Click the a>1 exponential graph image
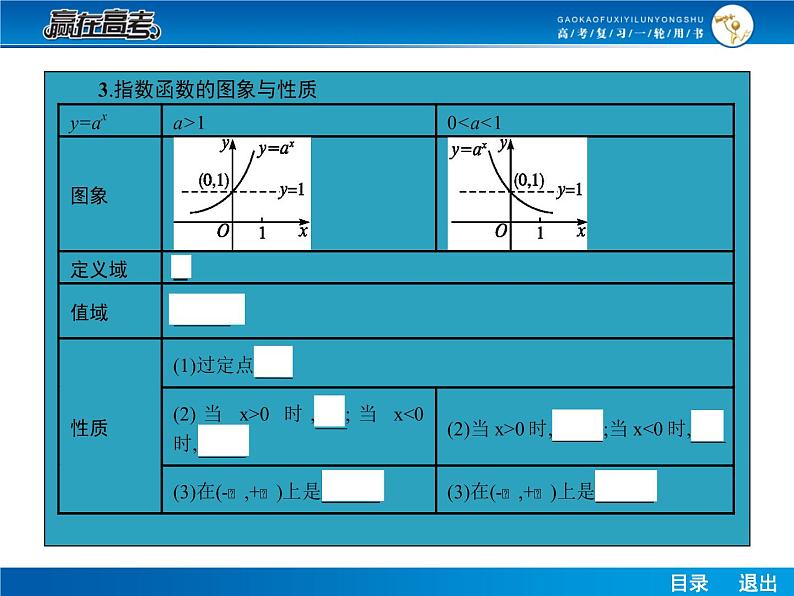Viewport: 794px width, 596px height. coord(242,193)
